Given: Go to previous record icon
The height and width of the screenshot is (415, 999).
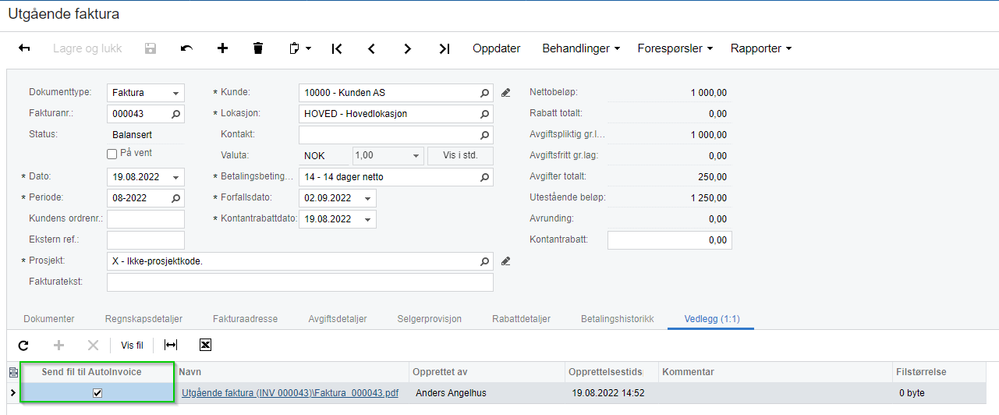Looking at the screenshot, I should tap(372, 48).
